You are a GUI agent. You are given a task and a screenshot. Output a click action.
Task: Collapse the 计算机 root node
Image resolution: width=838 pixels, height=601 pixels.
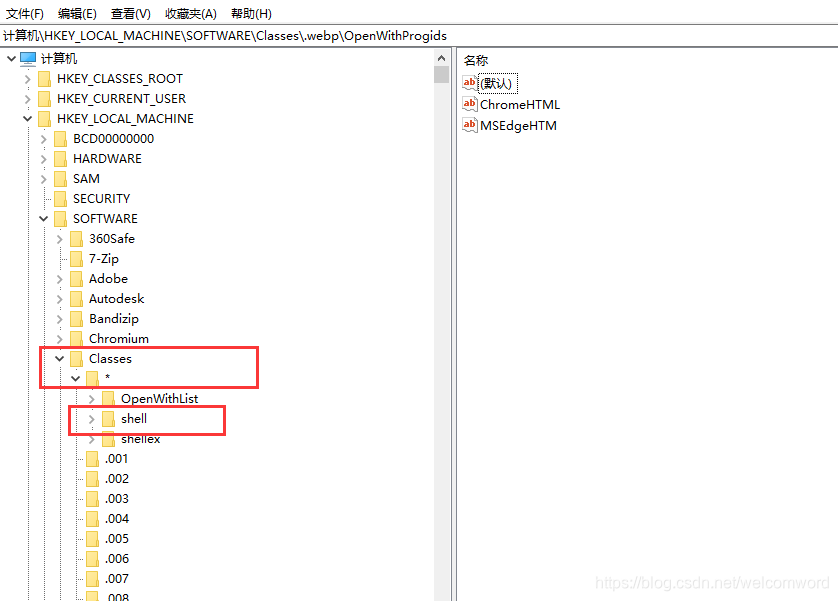11,58
